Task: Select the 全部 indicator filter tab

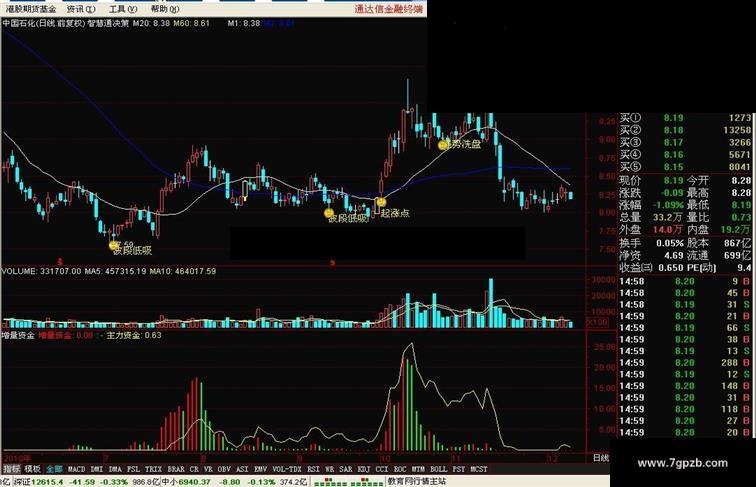Action: click(54, 469)
